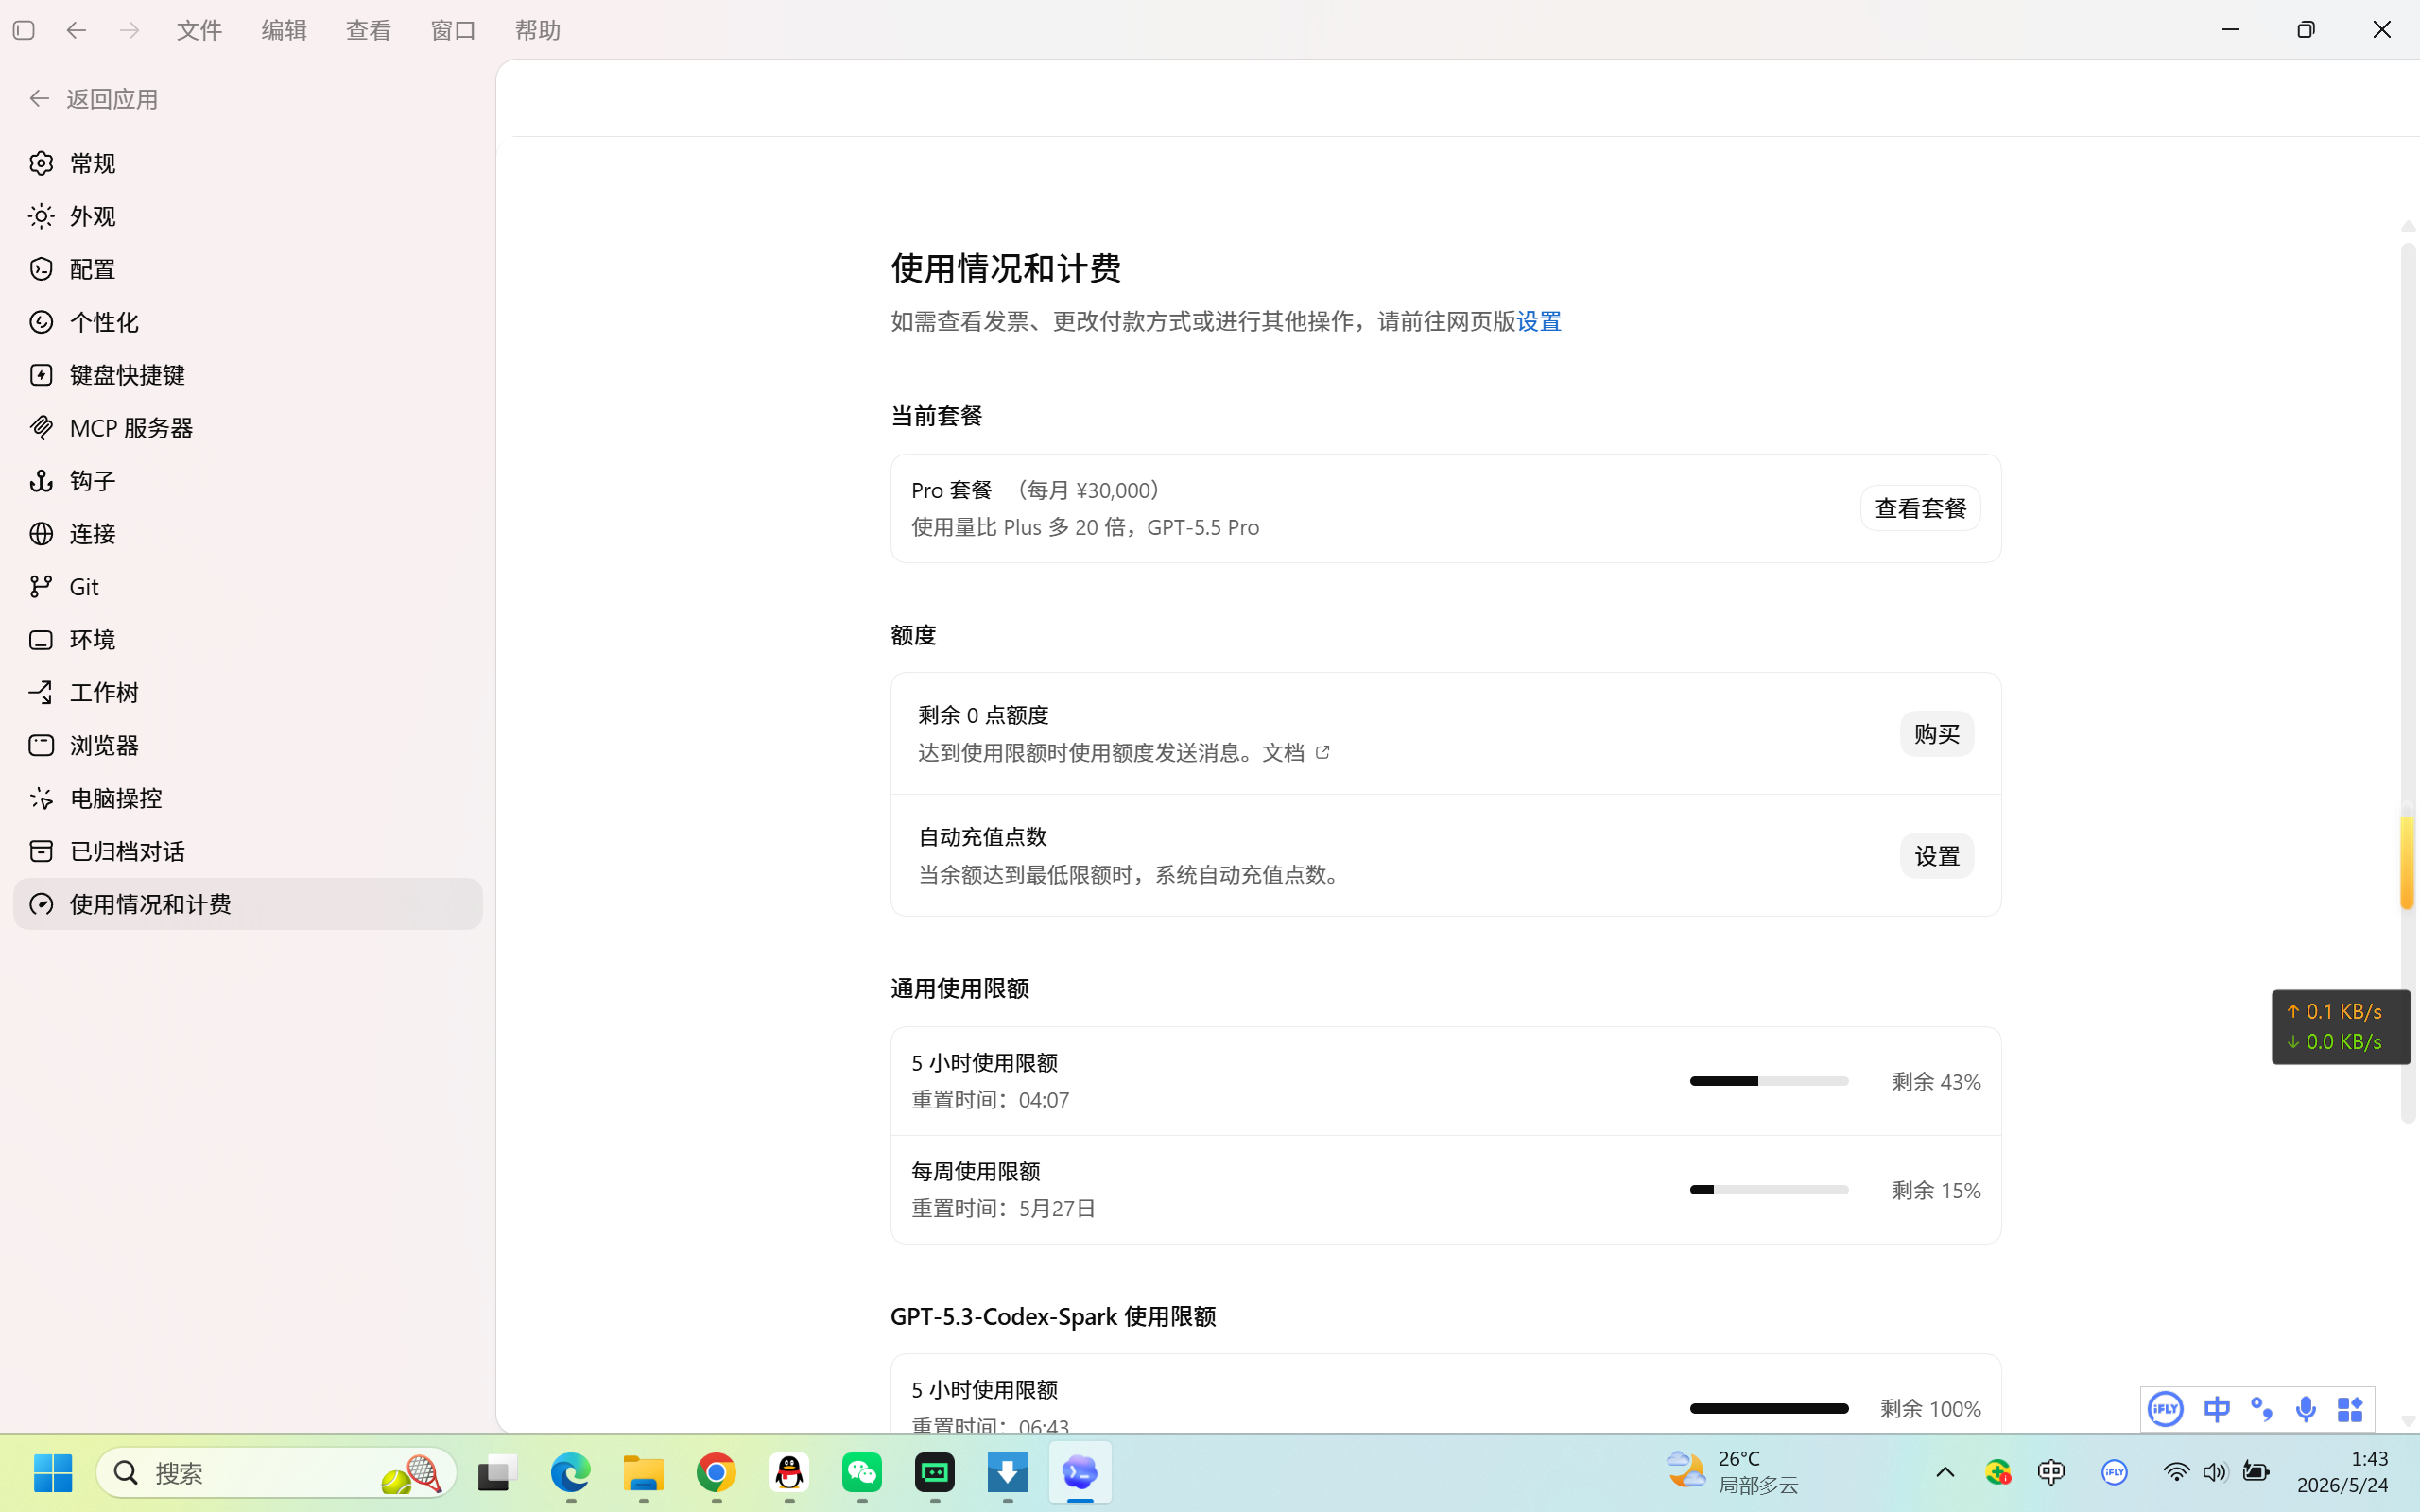Image resolution: width=2420 pixels, height=1512 pixels.
Task: Select the 连接 globe icon
Action: (41, 534)
